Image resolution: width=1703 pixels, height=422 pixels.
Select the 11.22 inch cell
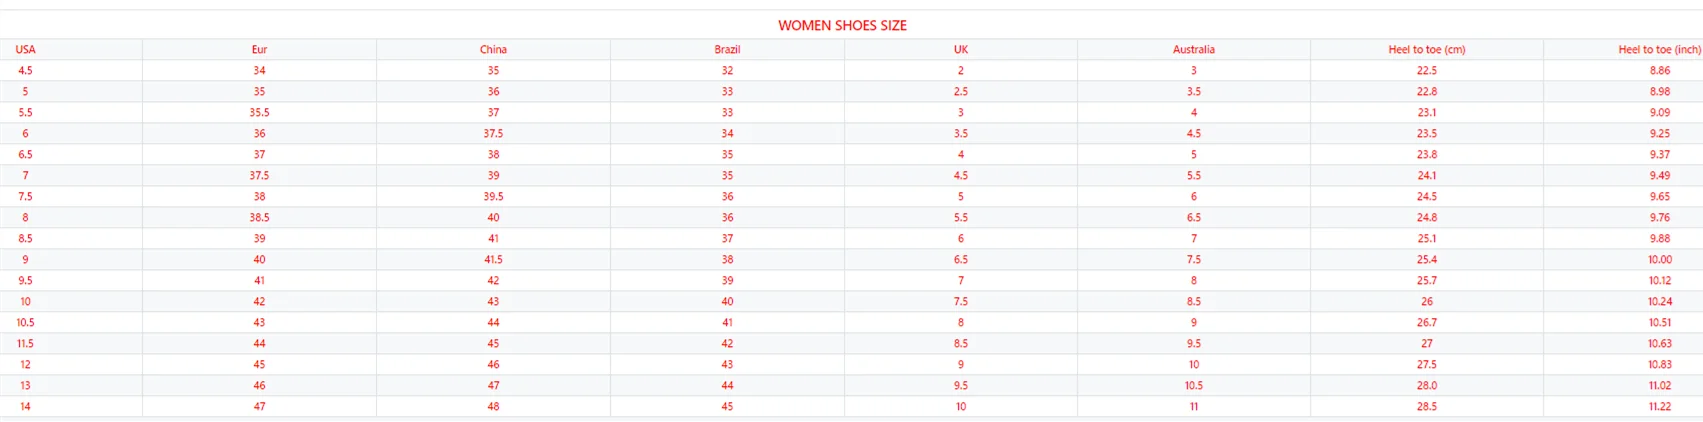pos(1660,406)
